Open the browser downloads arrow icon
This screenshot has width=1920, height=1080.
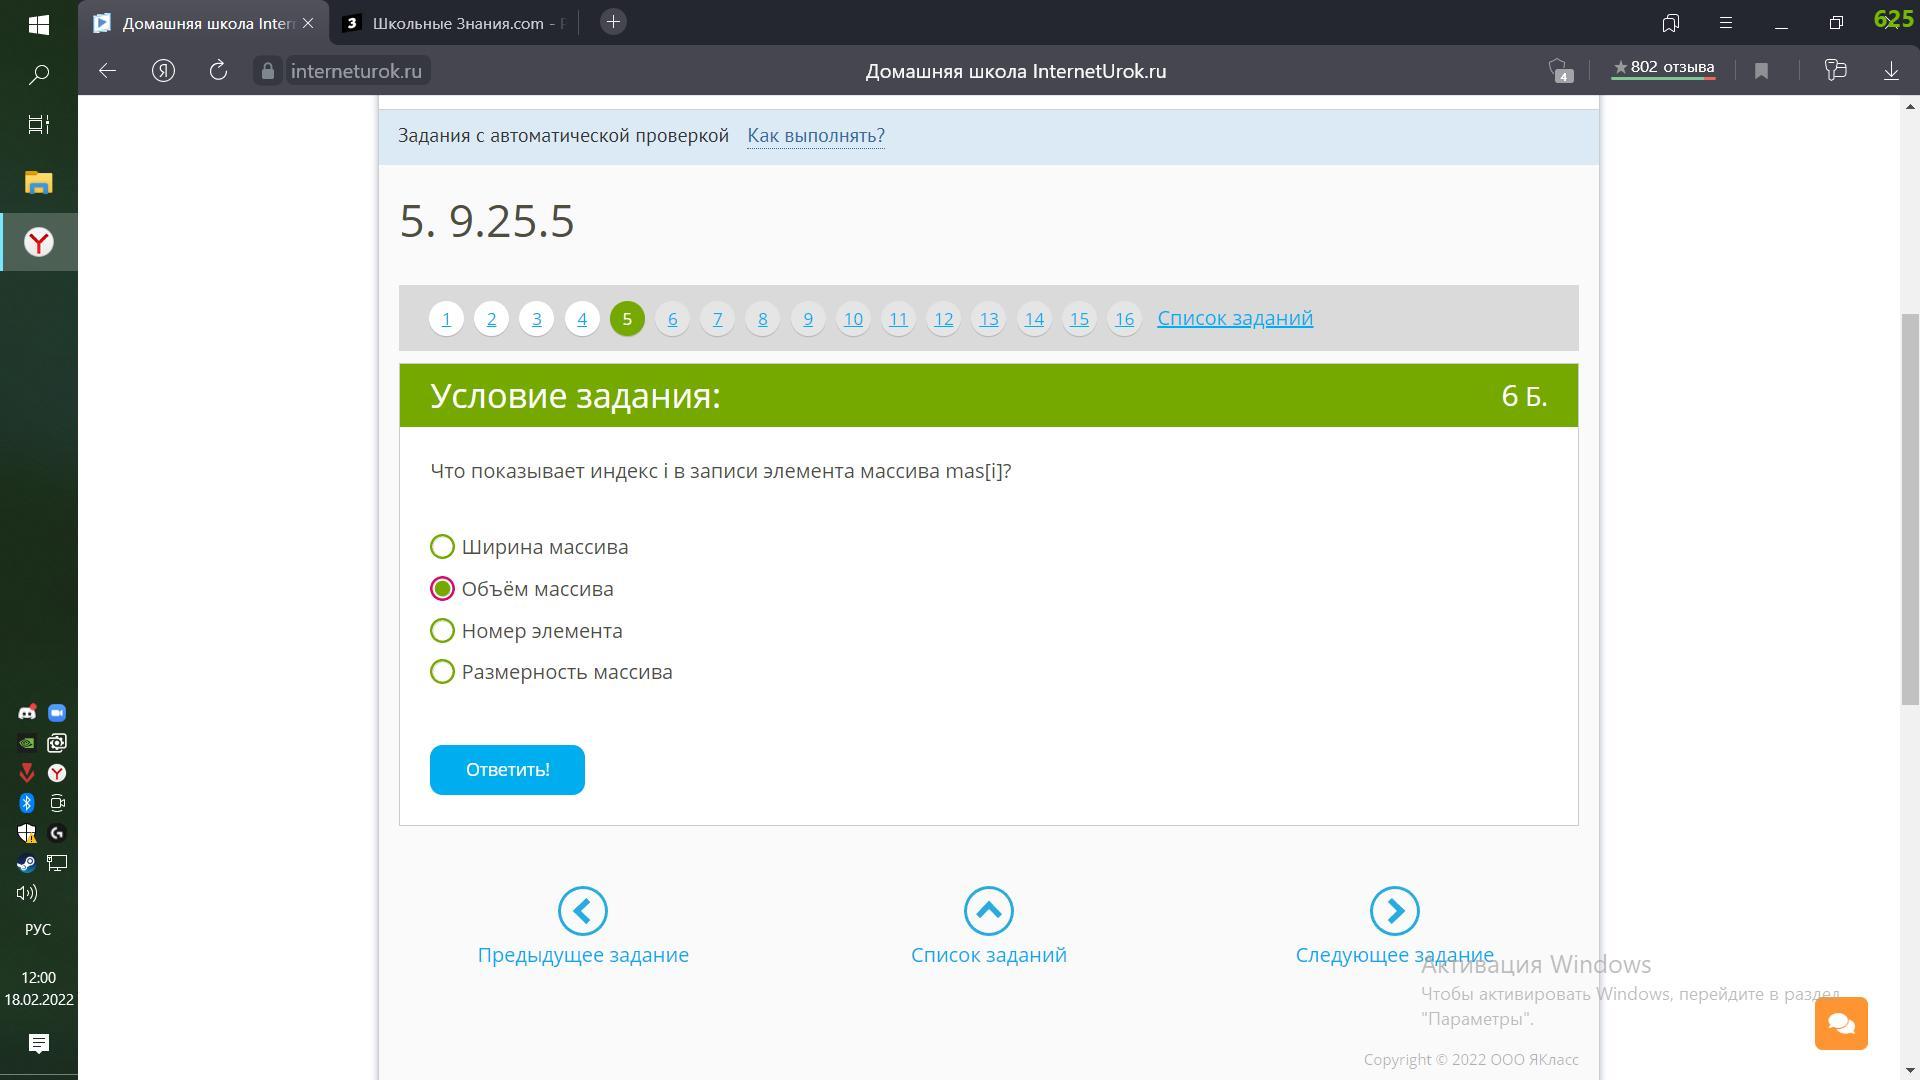point(1891,71)
